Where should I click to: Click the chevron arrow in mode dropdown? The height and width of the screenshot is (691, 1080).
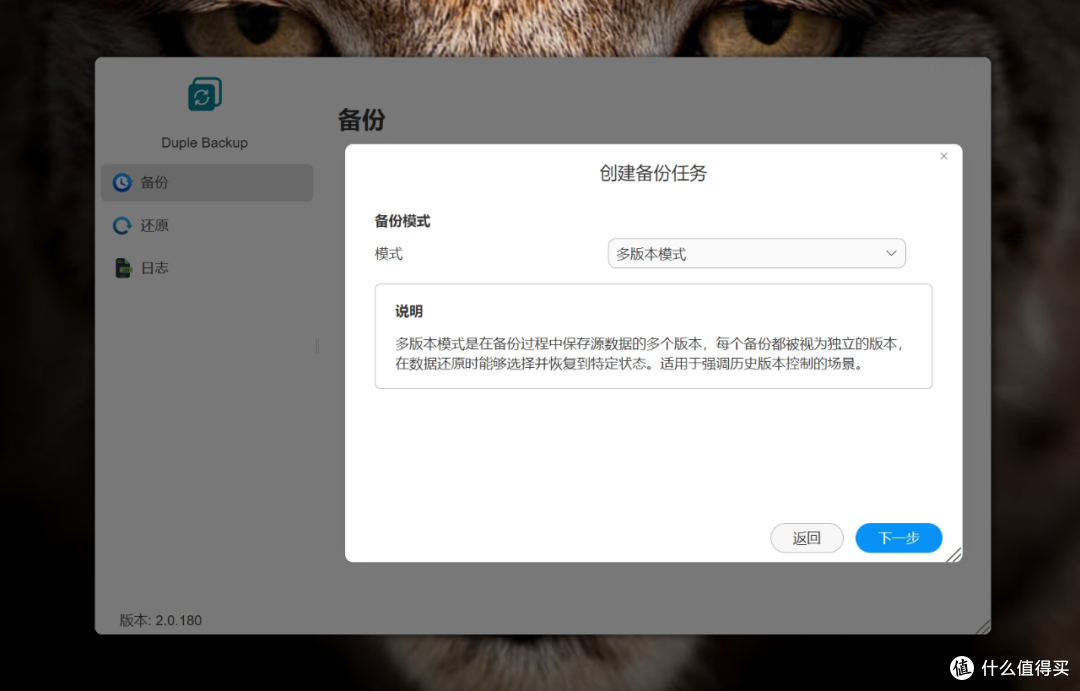pos(891,254)
